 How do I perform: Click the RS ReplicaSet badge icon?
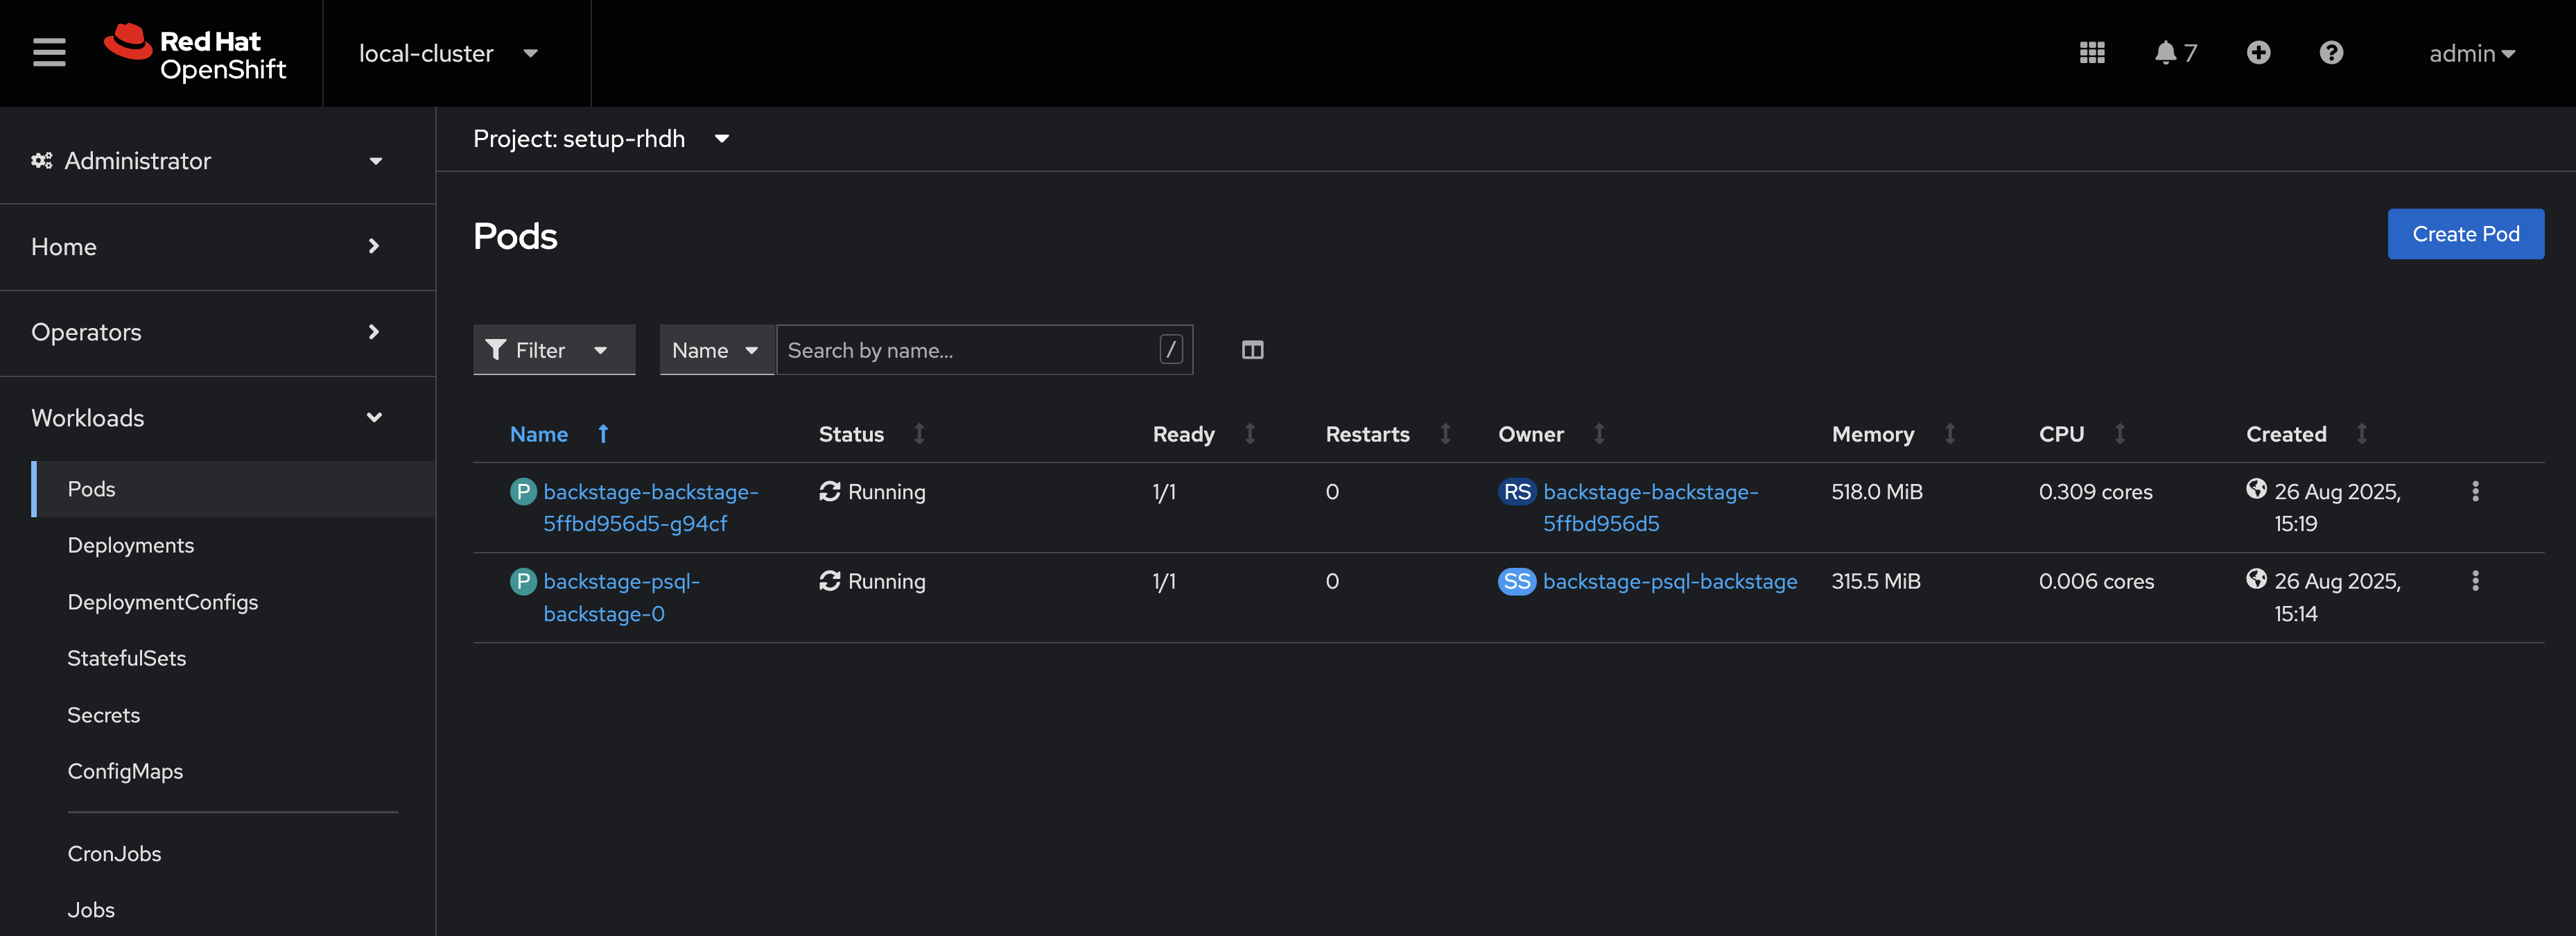(x=1517, y=492)
